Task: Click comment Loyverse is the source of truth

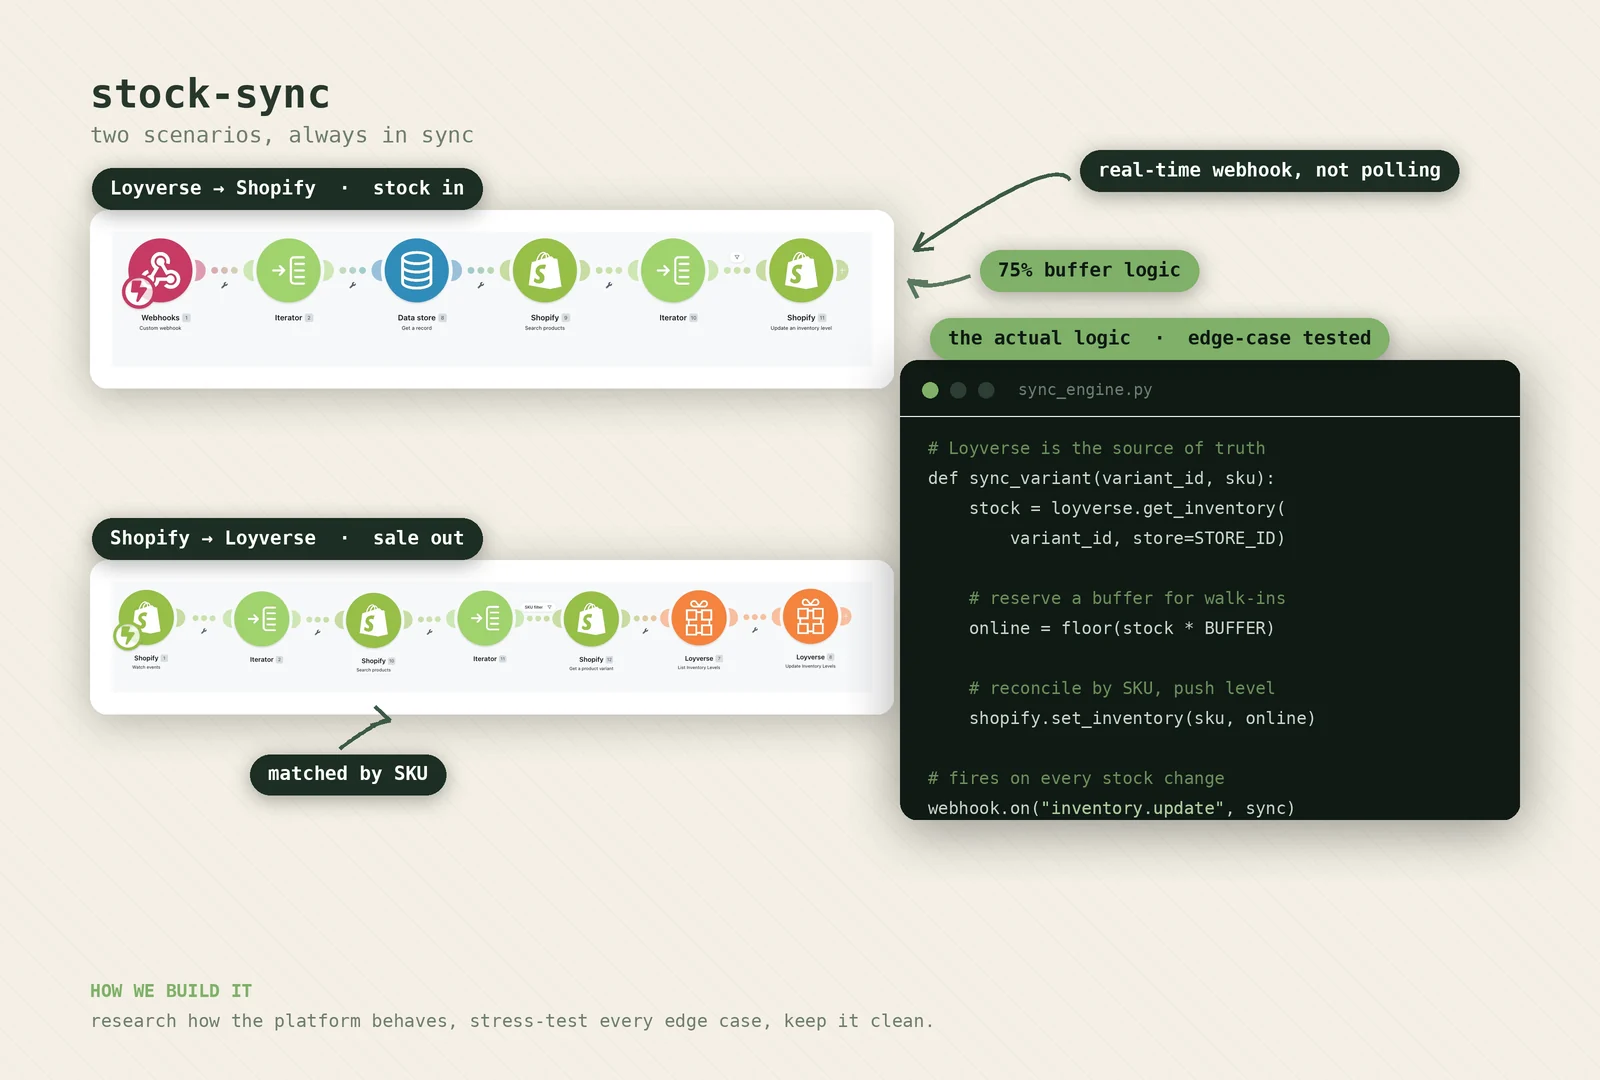Action: (x=1096, y=448)
